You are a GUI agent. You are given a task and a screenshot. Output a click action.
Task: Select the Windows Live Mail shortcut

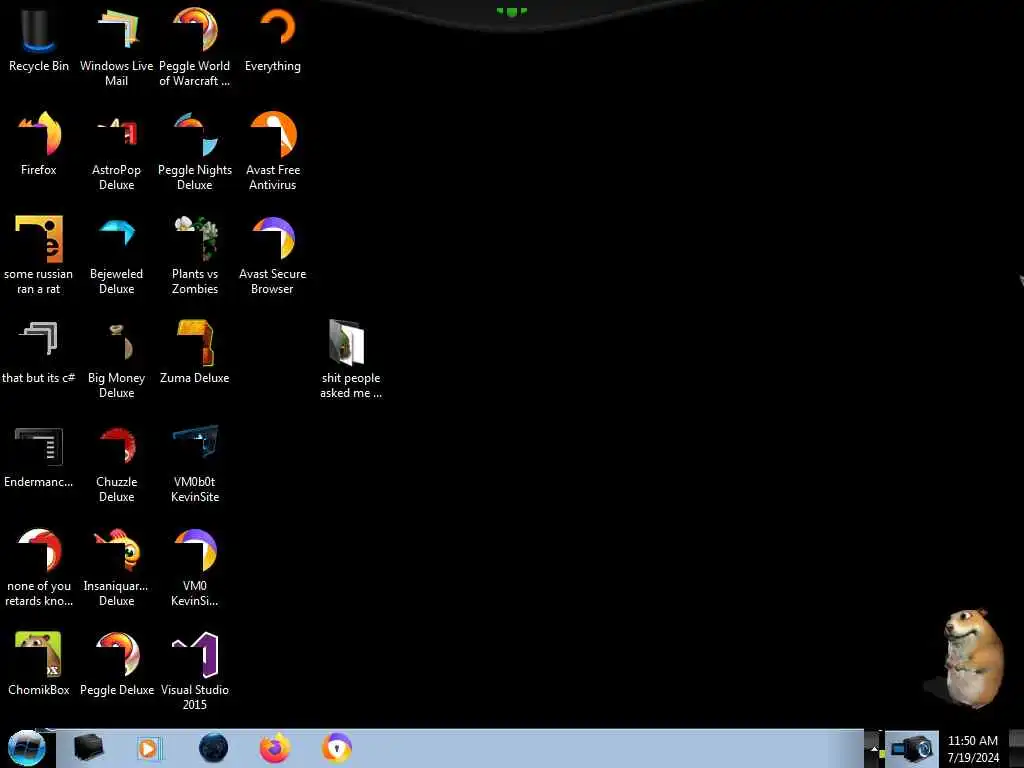pos(116,47)
